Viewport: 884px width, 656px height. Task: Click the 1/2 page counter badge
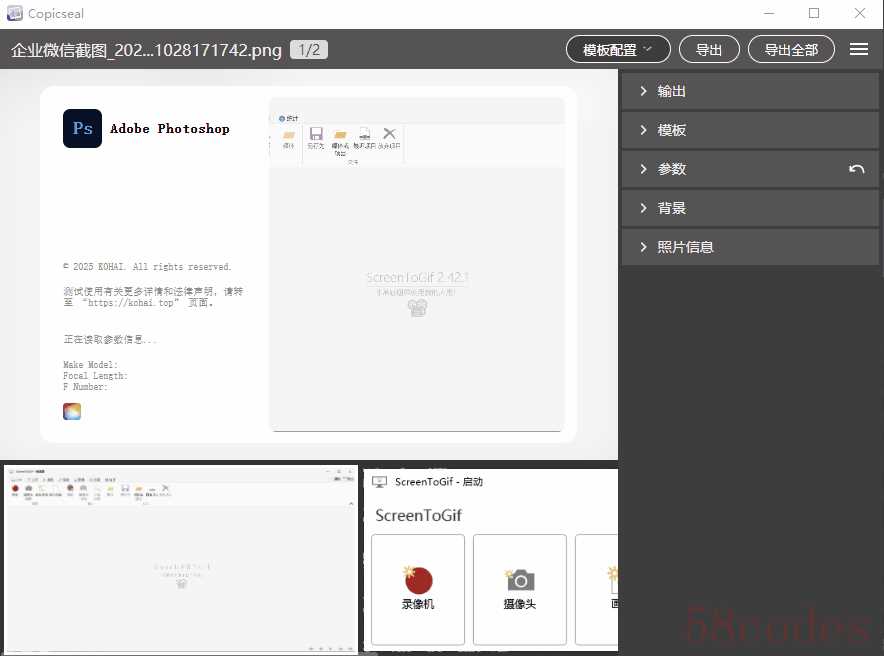[309, 49]
